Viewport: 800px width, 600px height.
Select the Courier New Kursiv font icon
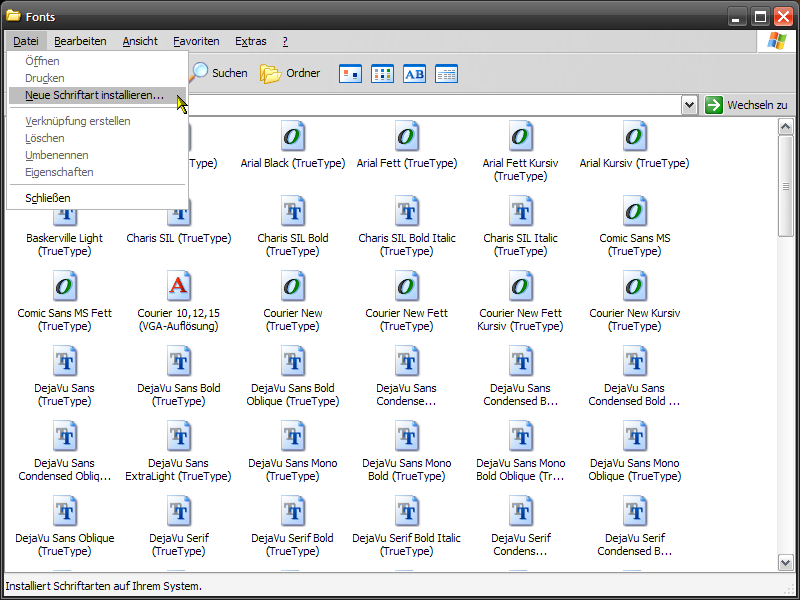[x=634, y=286]
